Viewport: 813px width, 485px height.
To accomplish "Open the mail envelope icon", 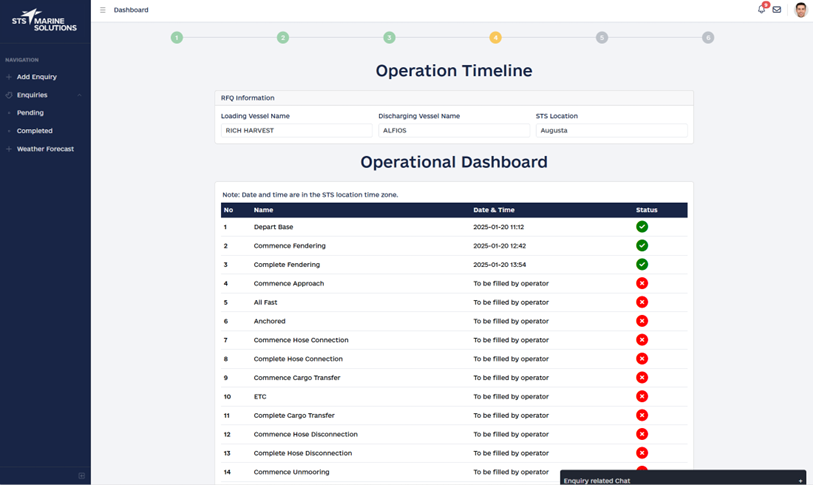I will point(777,10).
